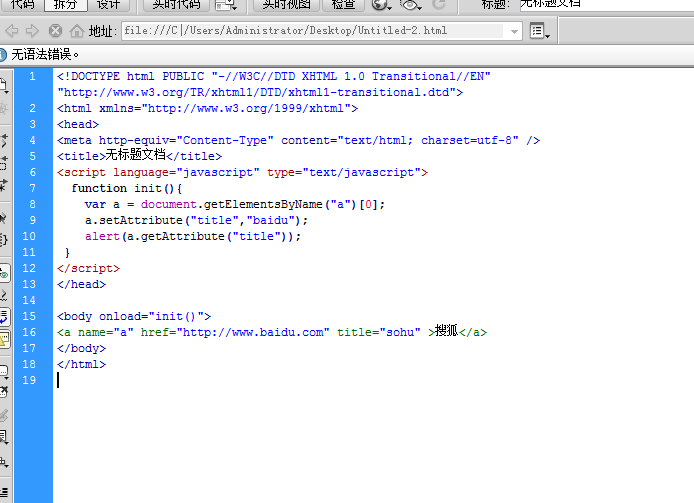The image size is (694, 503).
Task: Click line number 16 in the gutter
Action: pos(29,332)
